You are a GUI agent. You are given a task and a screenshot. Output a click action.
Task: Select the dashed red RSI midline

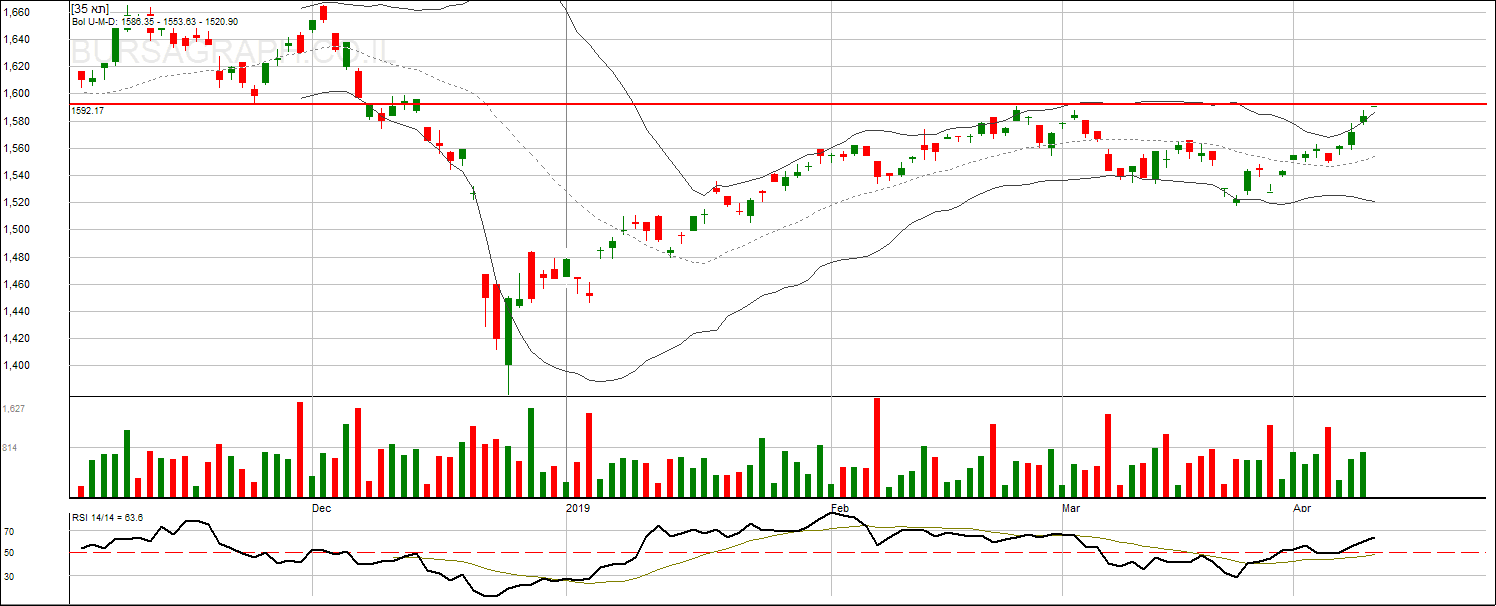point(778,552)
